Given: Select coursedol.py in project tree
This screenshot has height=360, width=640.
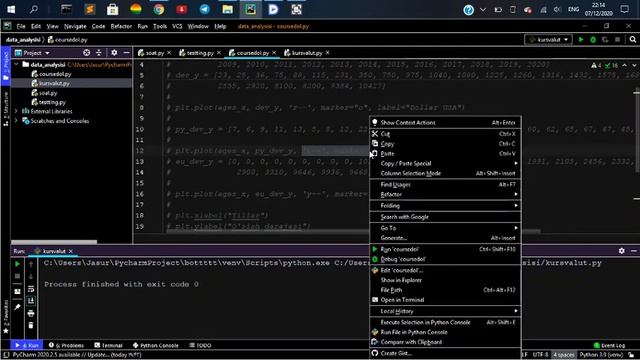Looking at the screenshot, I should (x=55, y=74).
